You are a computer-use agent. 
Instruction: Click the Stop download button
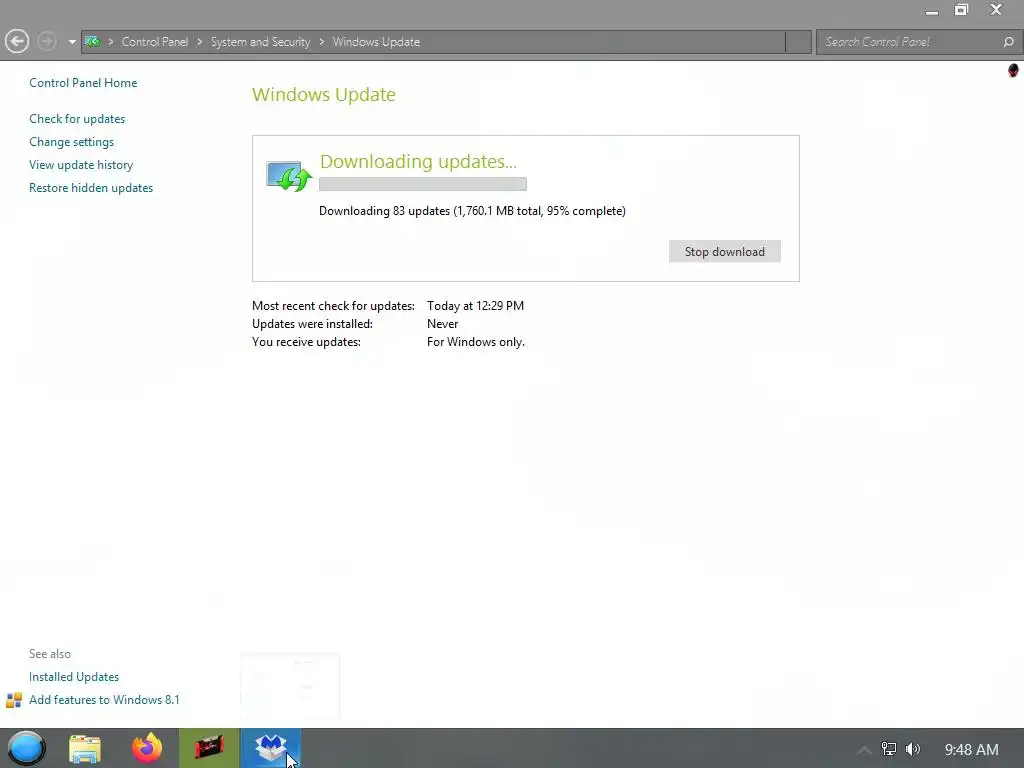click(x=724, y=251)
